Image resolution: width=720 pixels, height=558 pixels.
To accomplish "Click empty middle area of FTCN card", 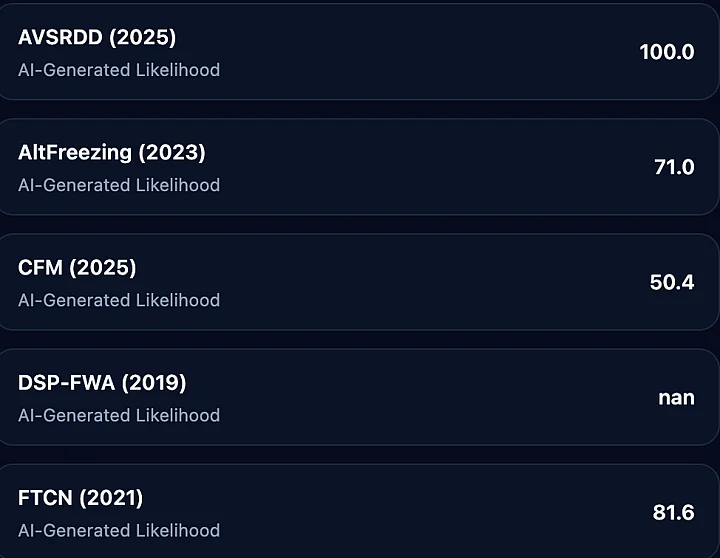I will coord(420,513).
